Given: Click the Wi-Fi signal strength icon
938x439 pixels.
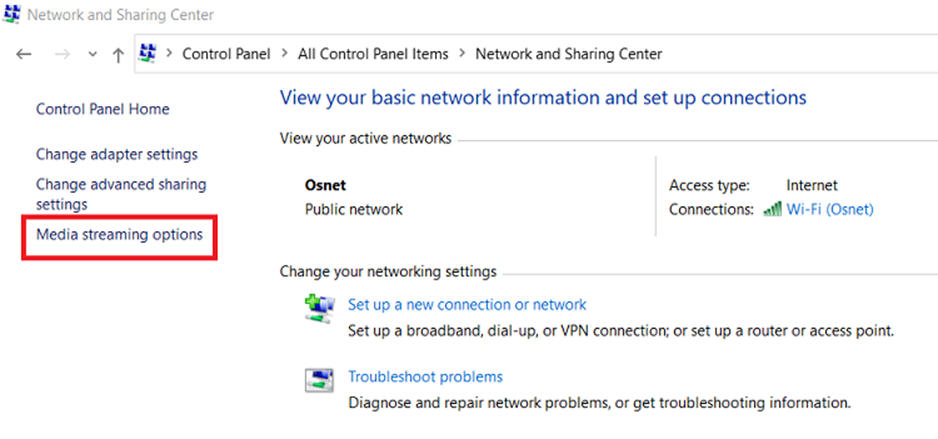Looking at the screenshot, I should [x=772, y=209].
